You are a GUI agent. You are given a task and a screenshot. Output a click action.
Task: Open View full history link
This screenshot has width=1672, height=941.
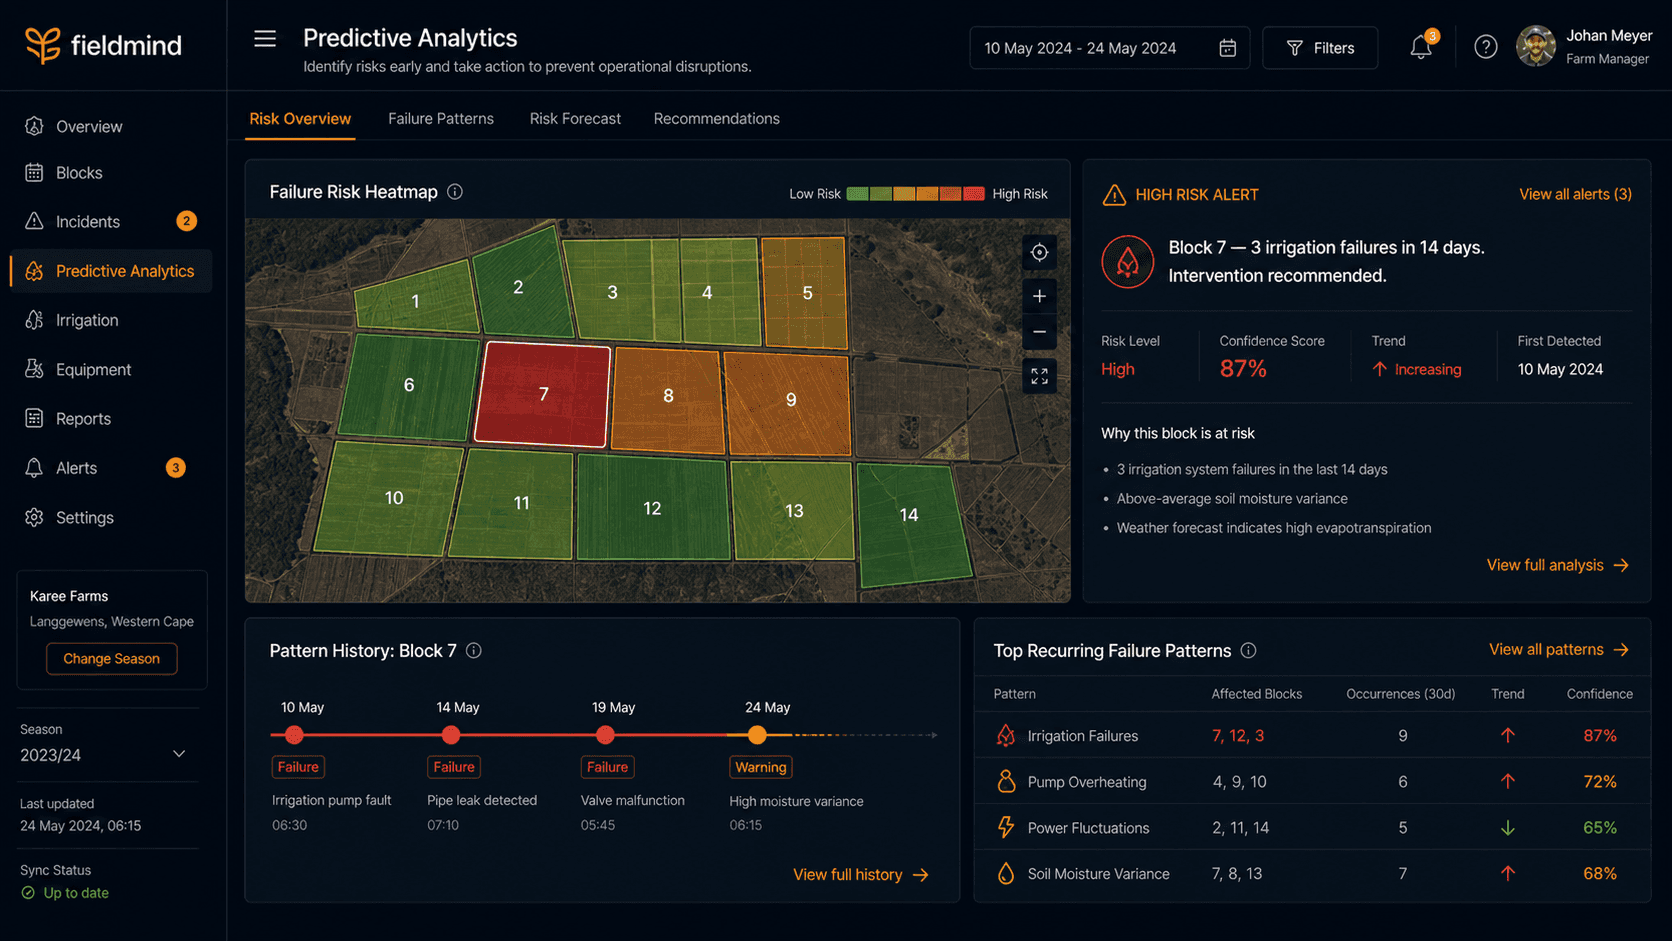[x=861, y=875]
